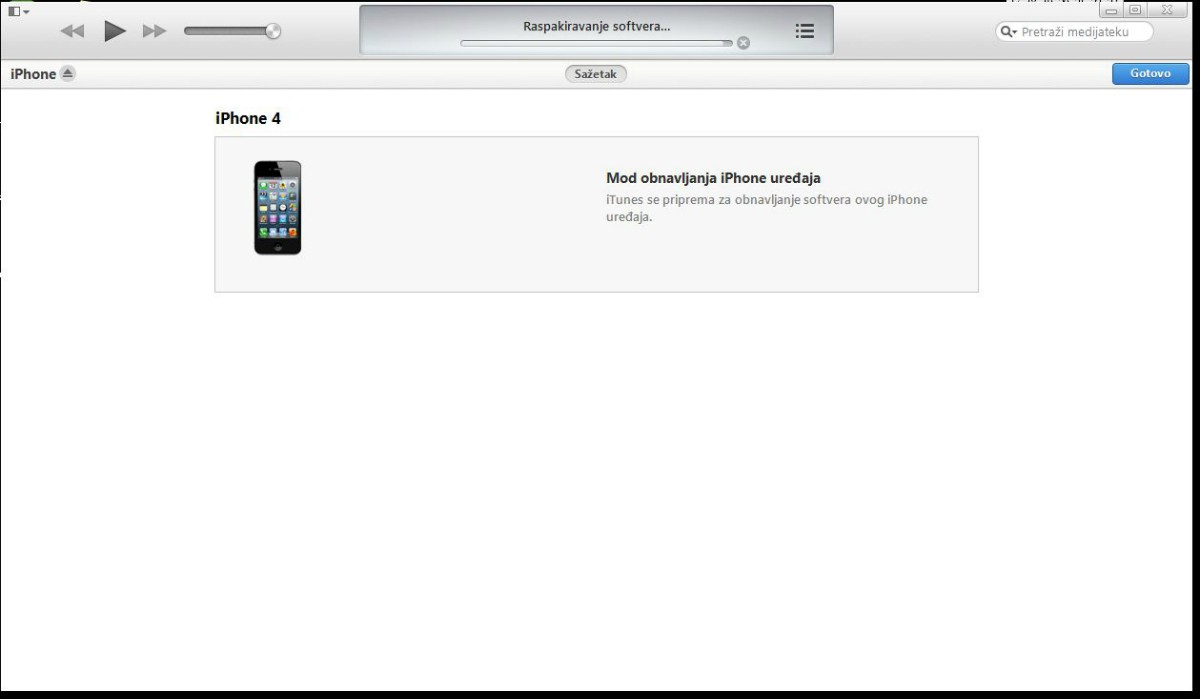Screen dimensions: 1200x699
Task: Eject the iPhone with eject icon
Action: point(67,73)
